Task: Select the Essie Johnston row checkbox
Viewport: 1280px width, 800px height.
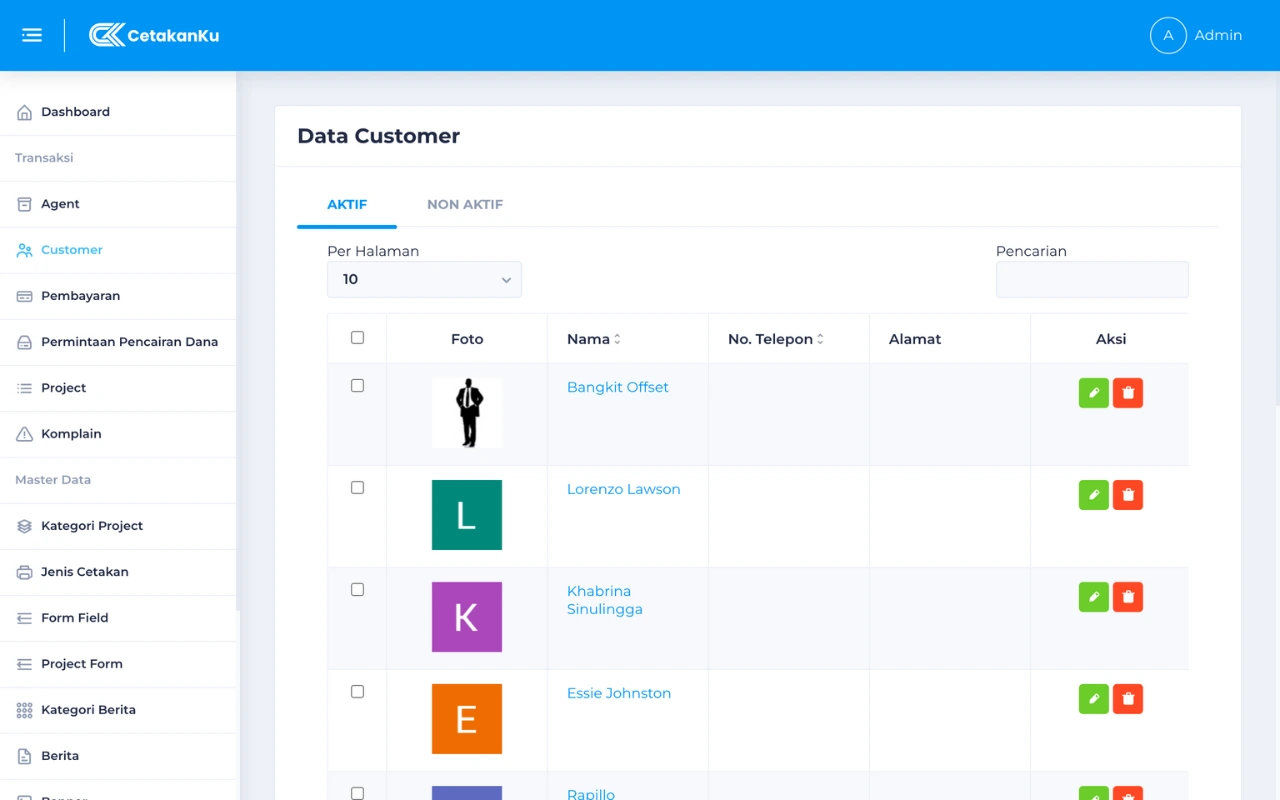Action: click(x=357, y=692)
